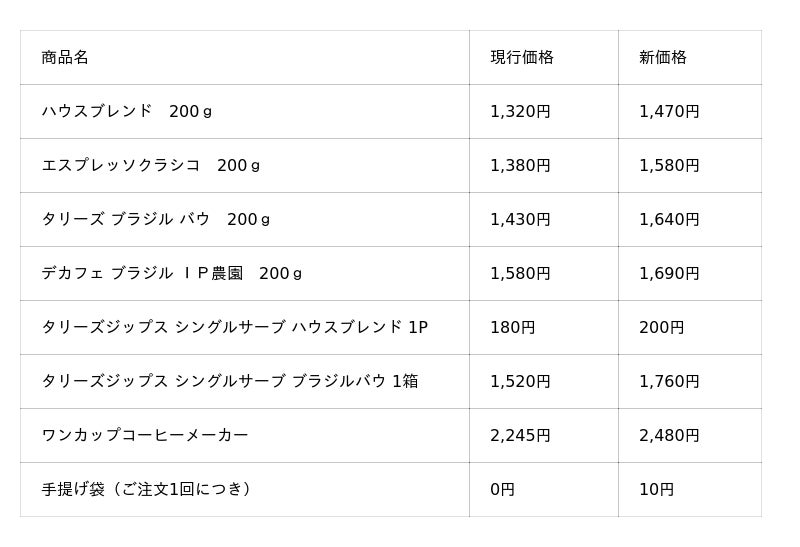Select the エスプレッソクラシコ 200g row name
Image resolution: width=800 pixels, height=547 pixels.
pyautogui.click(x=151, y=165)
